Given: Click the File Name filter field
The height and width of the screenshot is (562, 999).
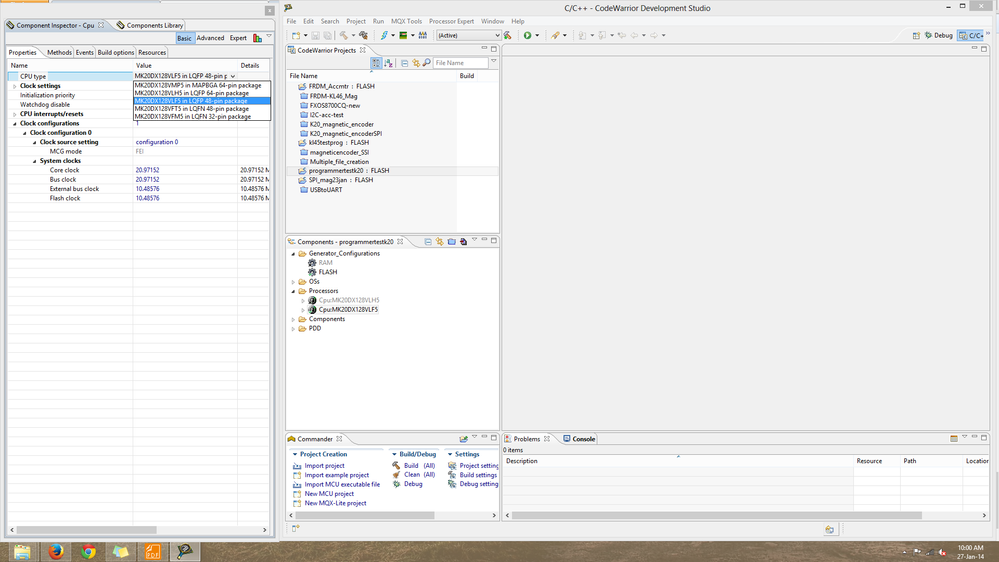Looking at the screenshot, I should click(x=461, y=63).
